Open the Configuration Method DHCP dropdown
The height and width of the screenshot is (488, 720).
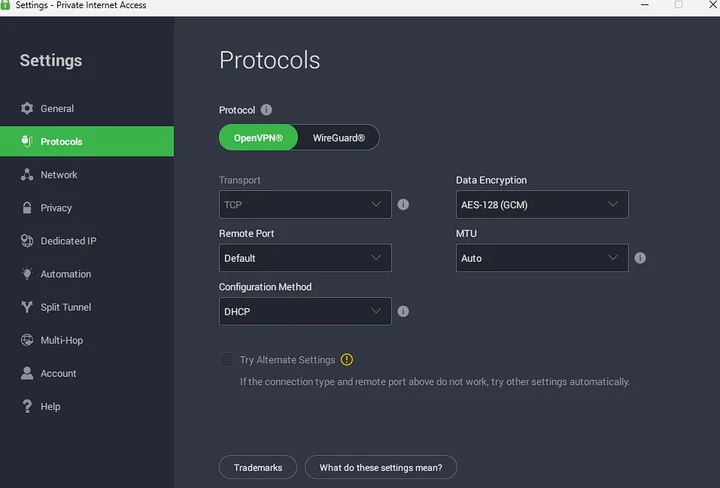click(305, 312)
